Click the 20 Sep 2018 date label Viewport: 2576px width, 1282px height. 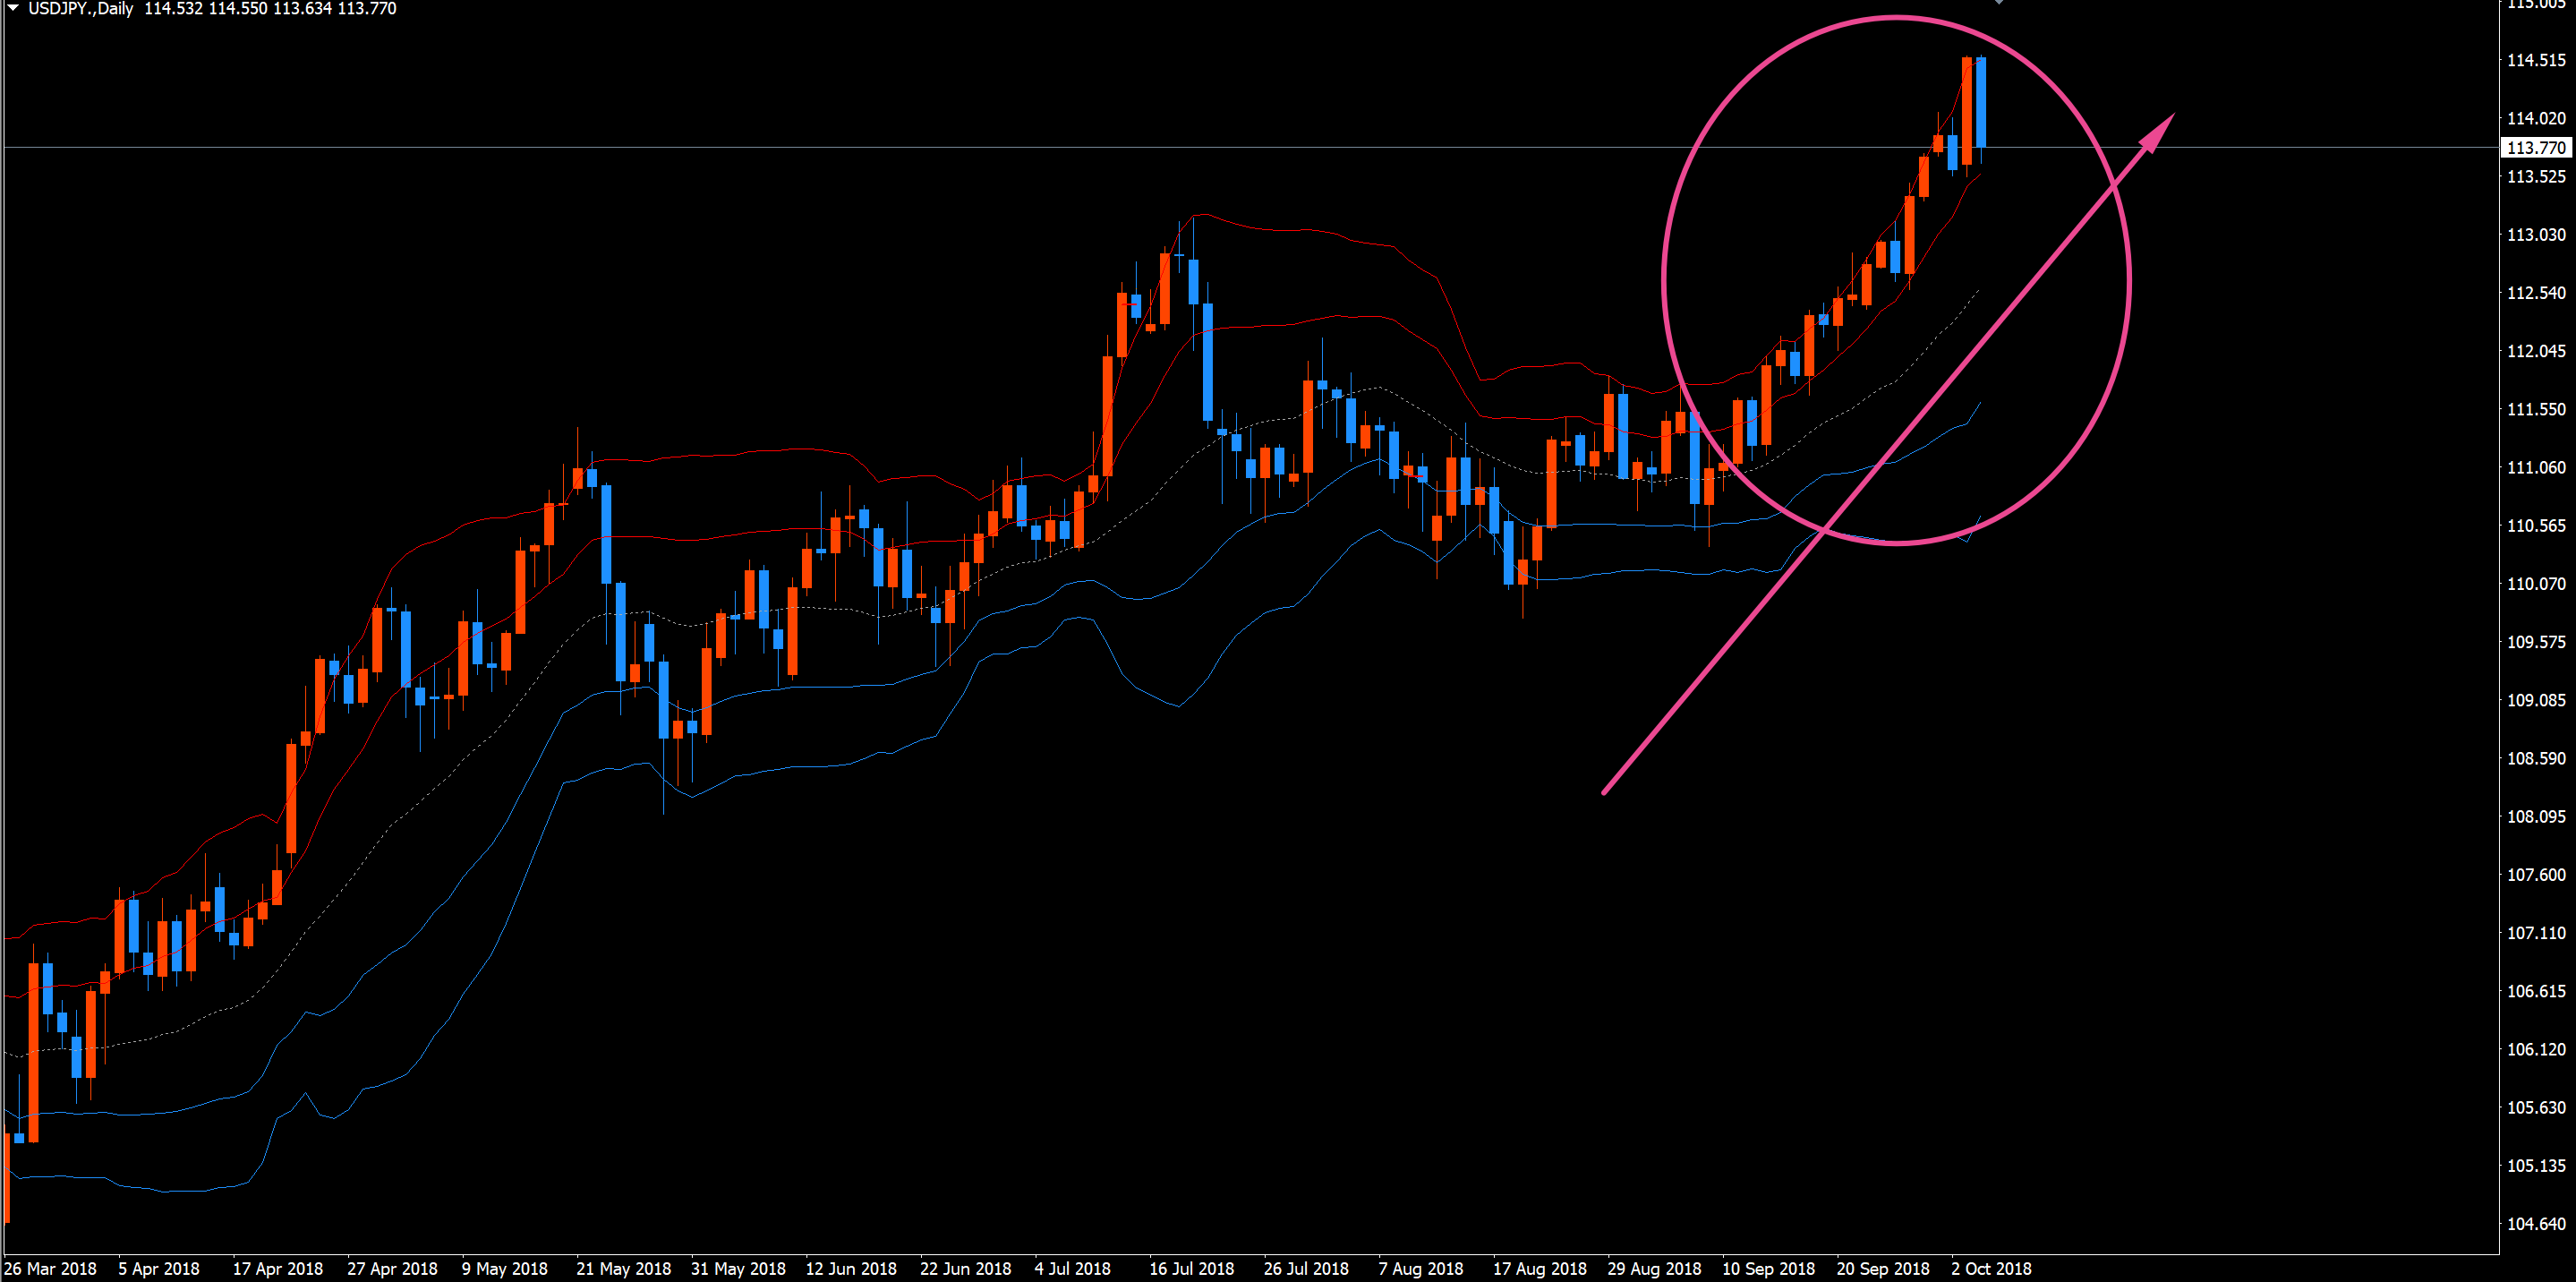pyautogui.click(x=1882, y=1268)
